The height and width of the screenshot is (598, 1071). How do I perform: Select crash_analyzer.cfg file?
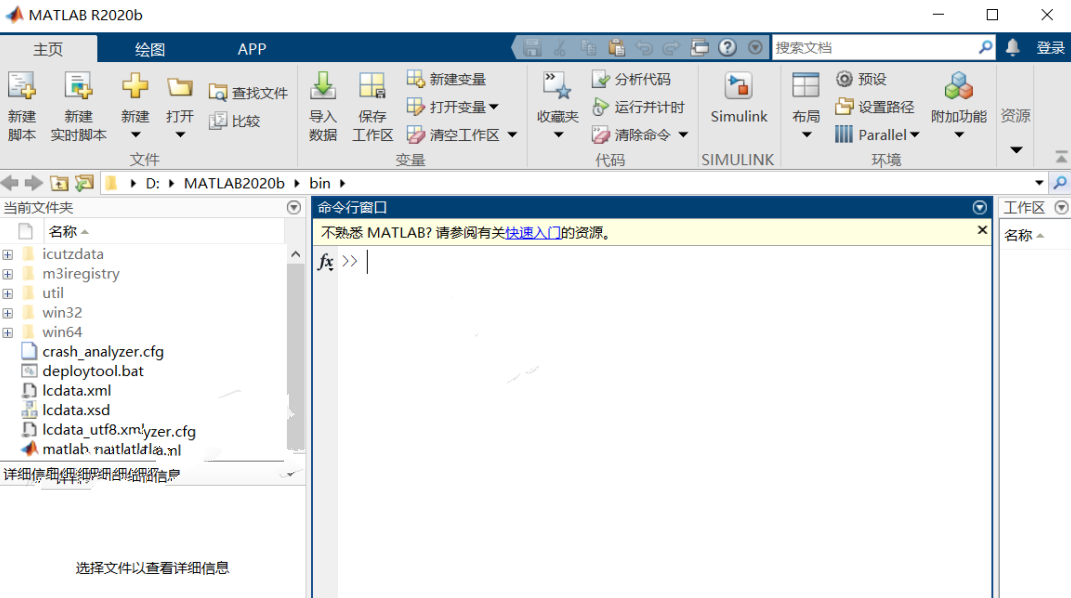click(x=102, y=352)
